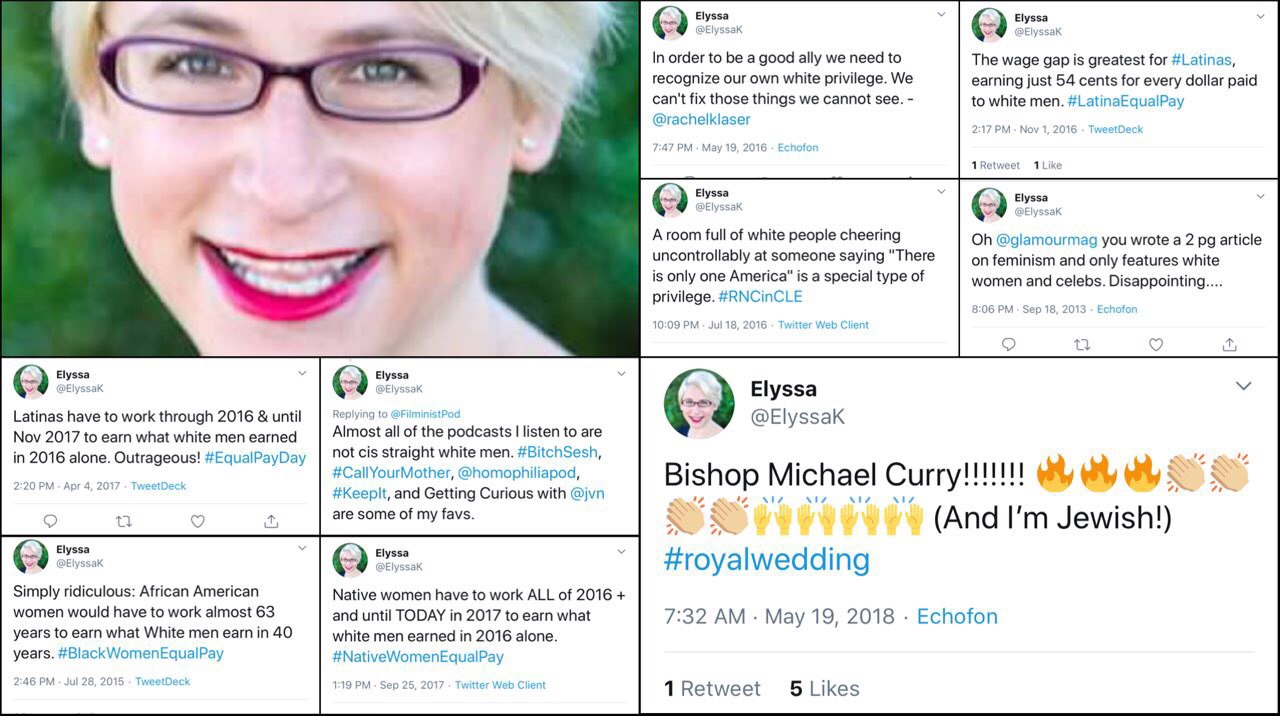
Task: Expand chevron on podcasts reply tweet
Action: [621, 374]
